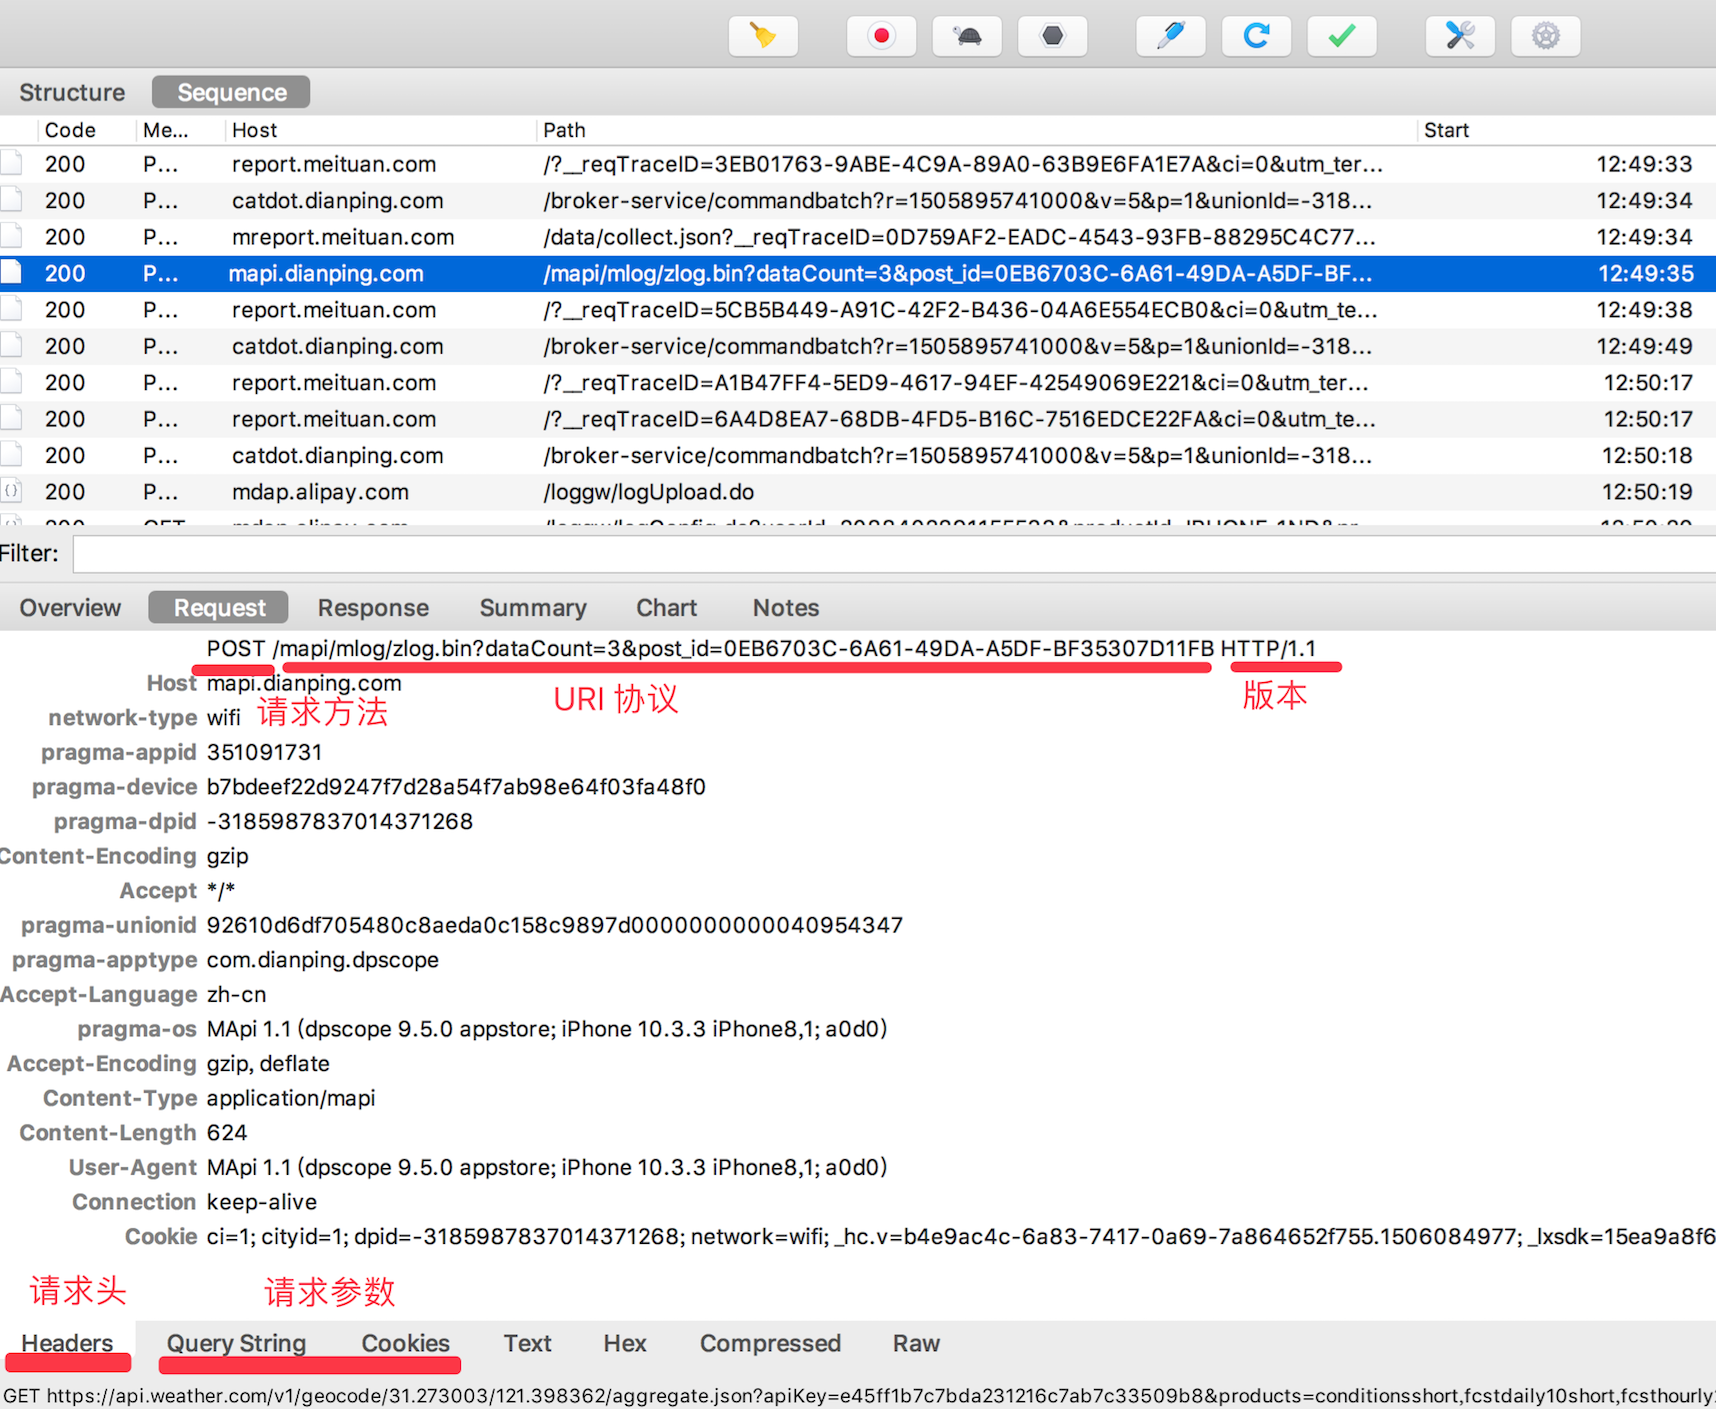Click the Content-Encoding value gzip
Viewport: 1716px width, 1409px height.
228,856
